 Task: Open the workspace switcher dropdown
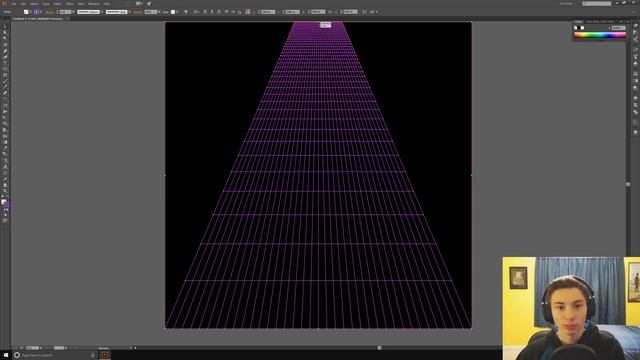tap(567, 4)
